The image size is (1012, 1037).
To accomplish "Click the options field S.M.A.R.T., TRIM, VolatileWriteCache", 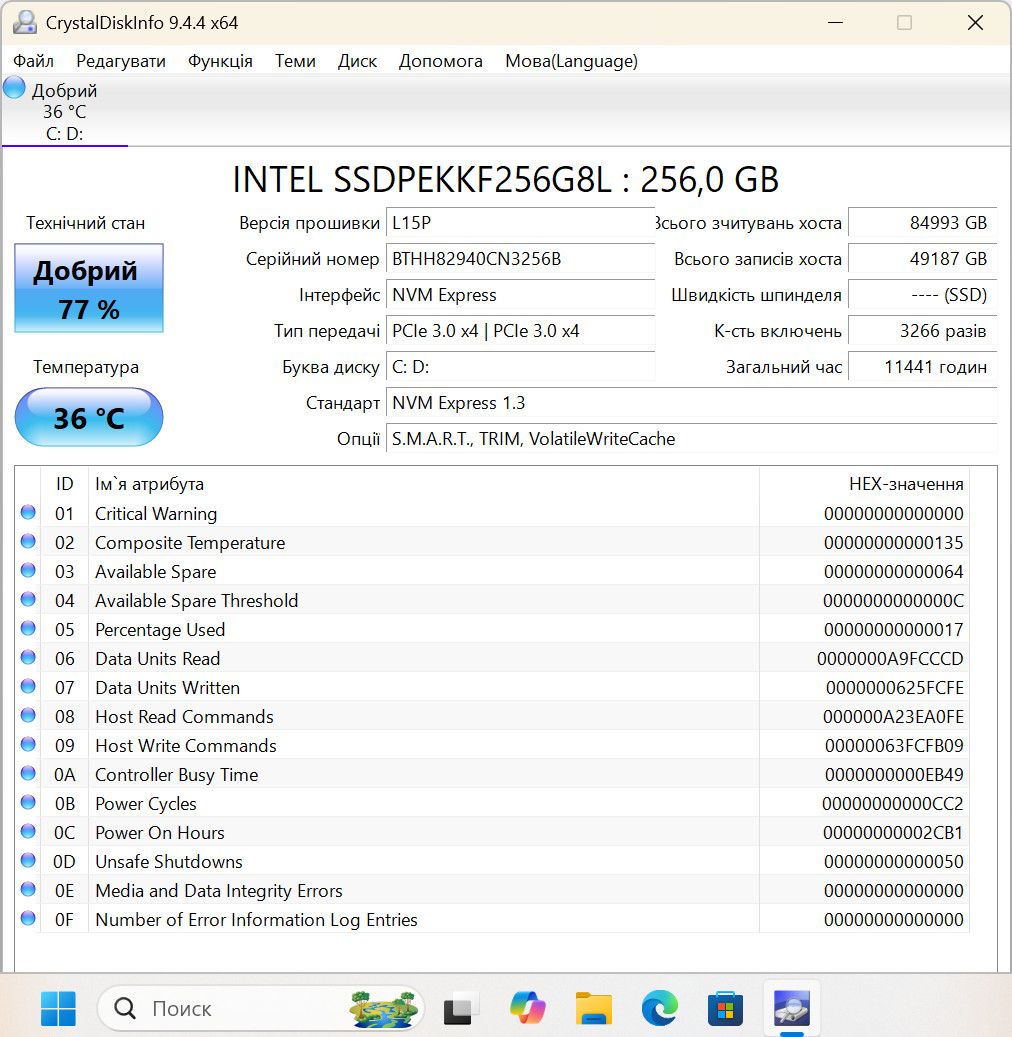I will click(691, 439).
